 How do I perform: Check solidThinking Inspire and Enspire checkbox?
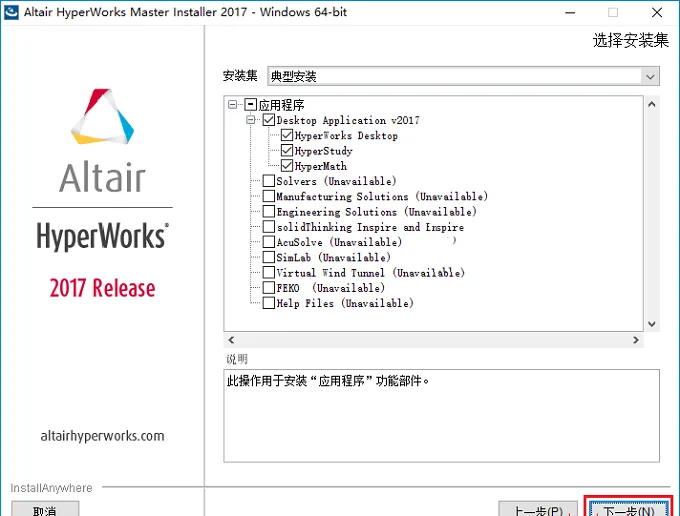click(x=269, y=227)
